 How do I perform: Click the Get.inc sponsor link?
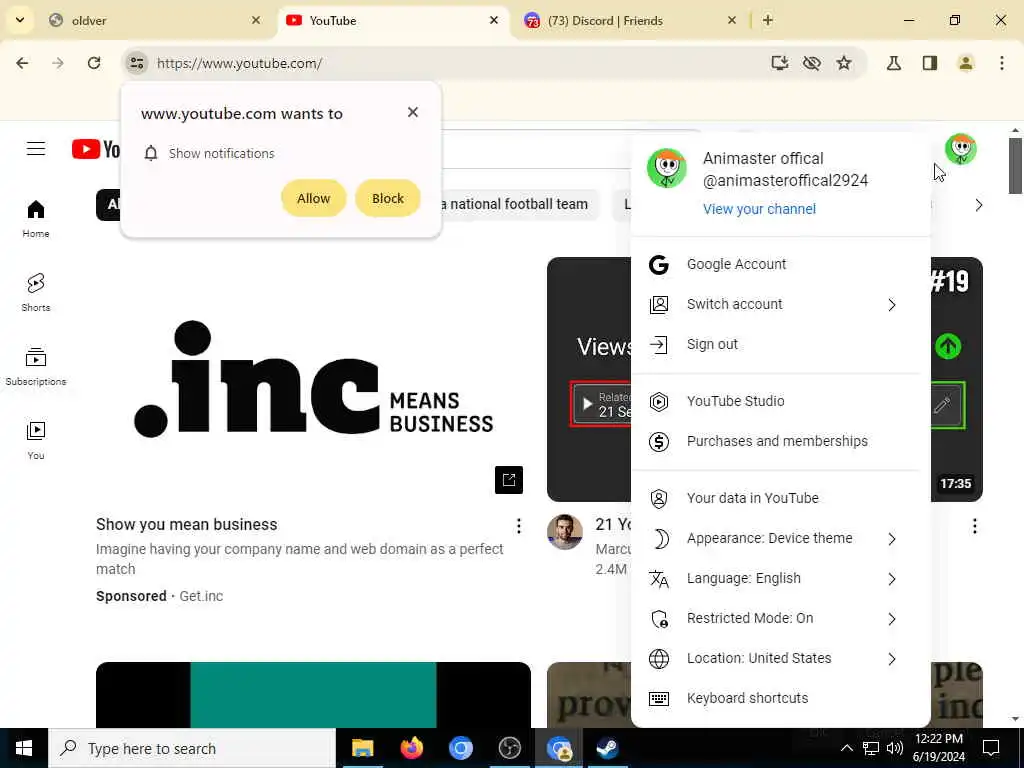point(201,596)
